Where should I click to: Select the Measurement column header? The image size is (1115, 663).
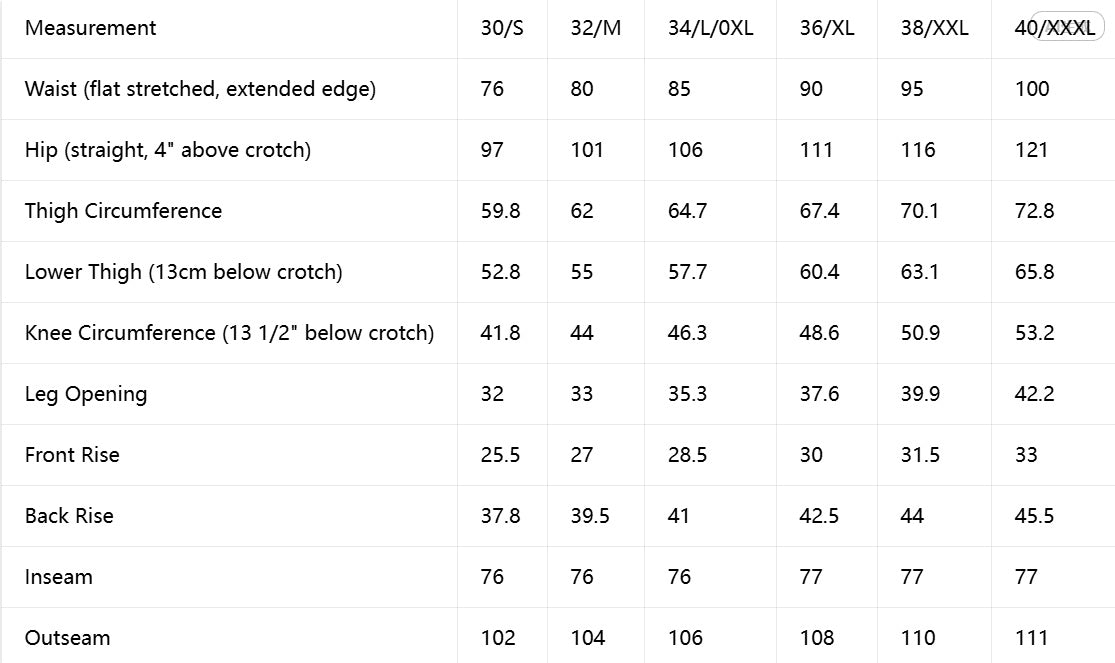click(x=90, y=28)
